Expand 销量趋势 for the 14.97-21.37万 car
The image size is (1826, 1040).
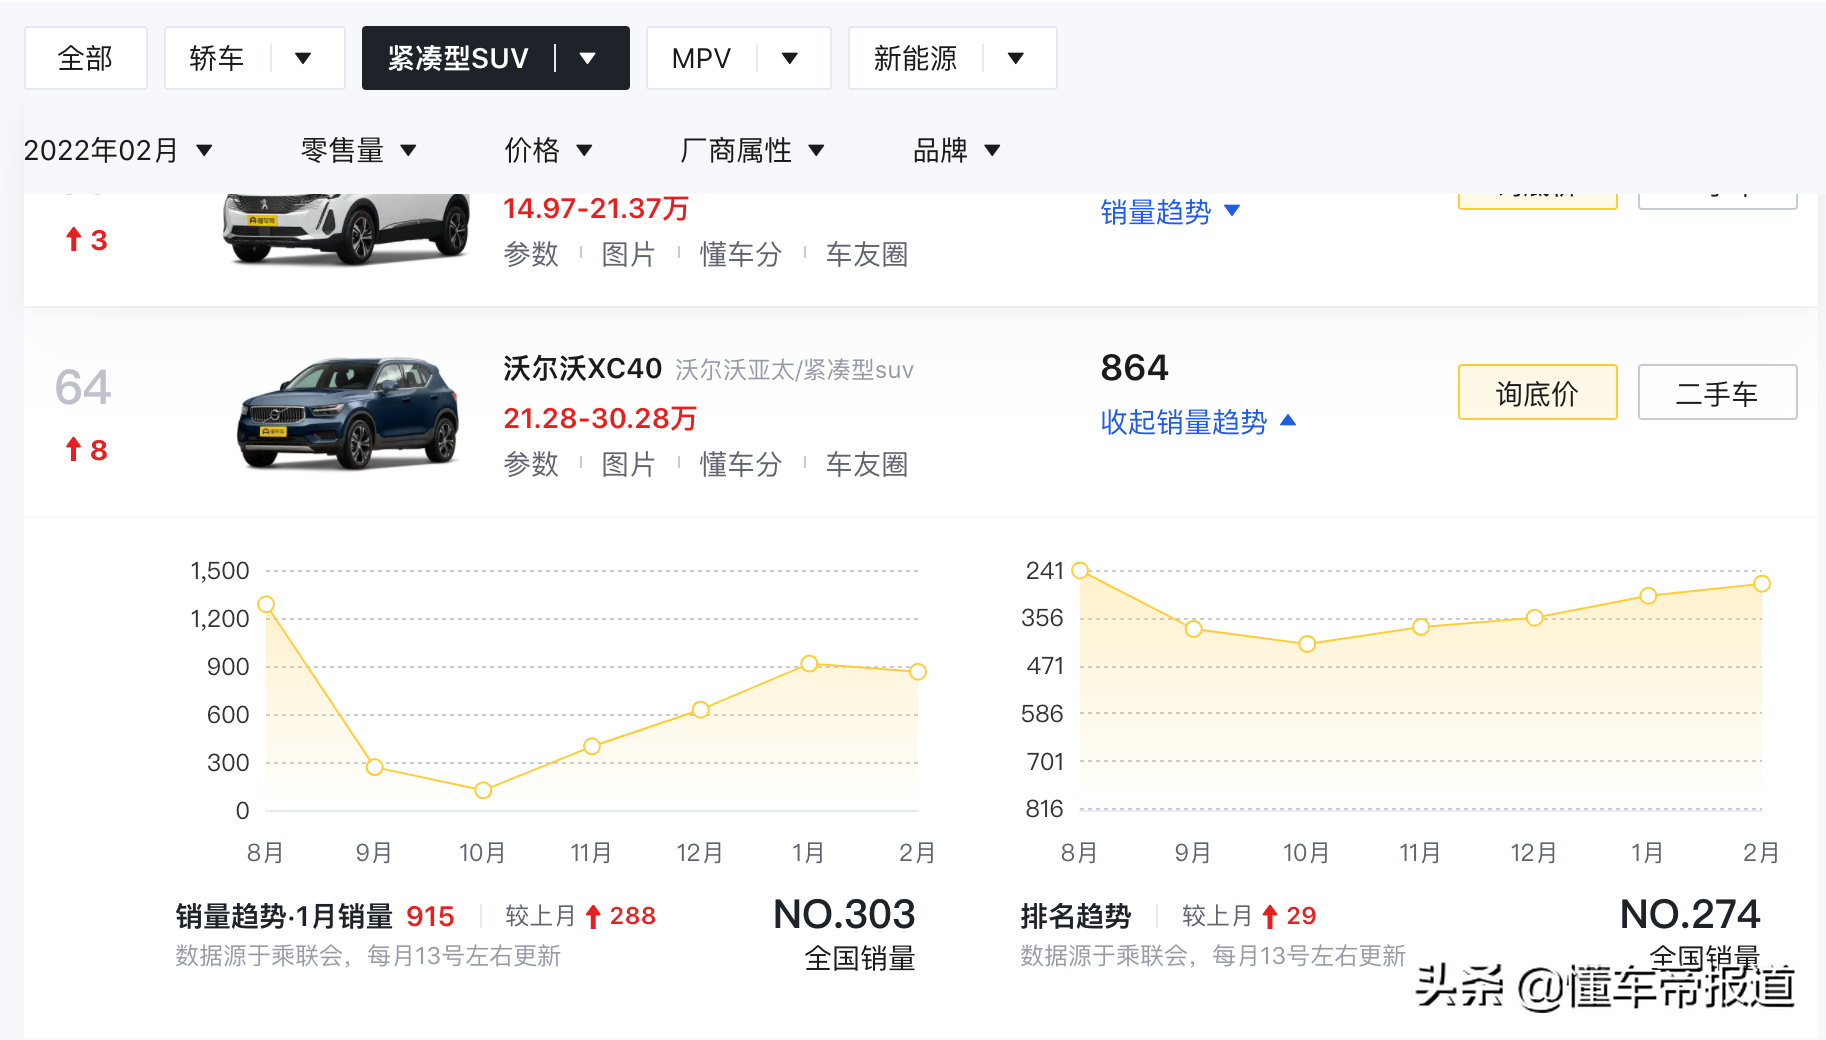point(1170,211)
